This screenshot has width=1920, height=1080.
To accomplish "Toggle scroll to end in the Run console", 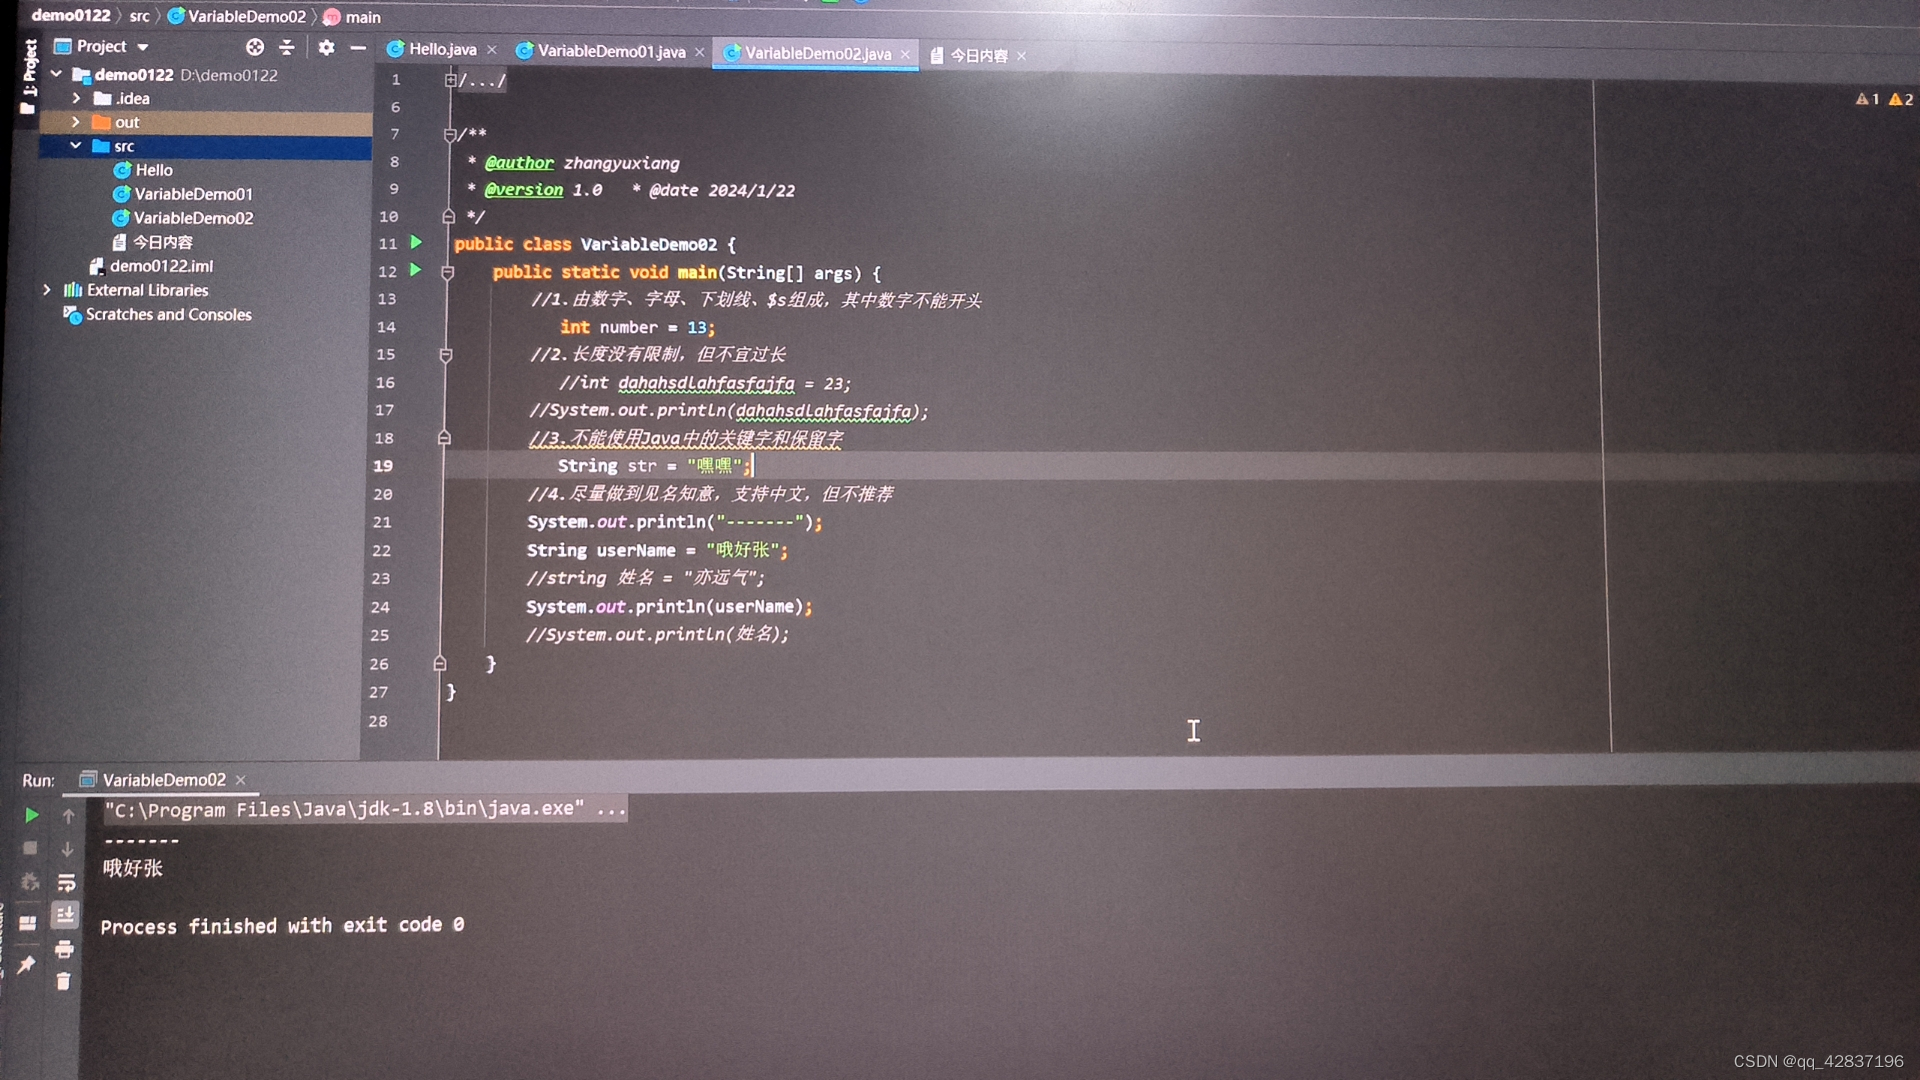I will 65,915.
